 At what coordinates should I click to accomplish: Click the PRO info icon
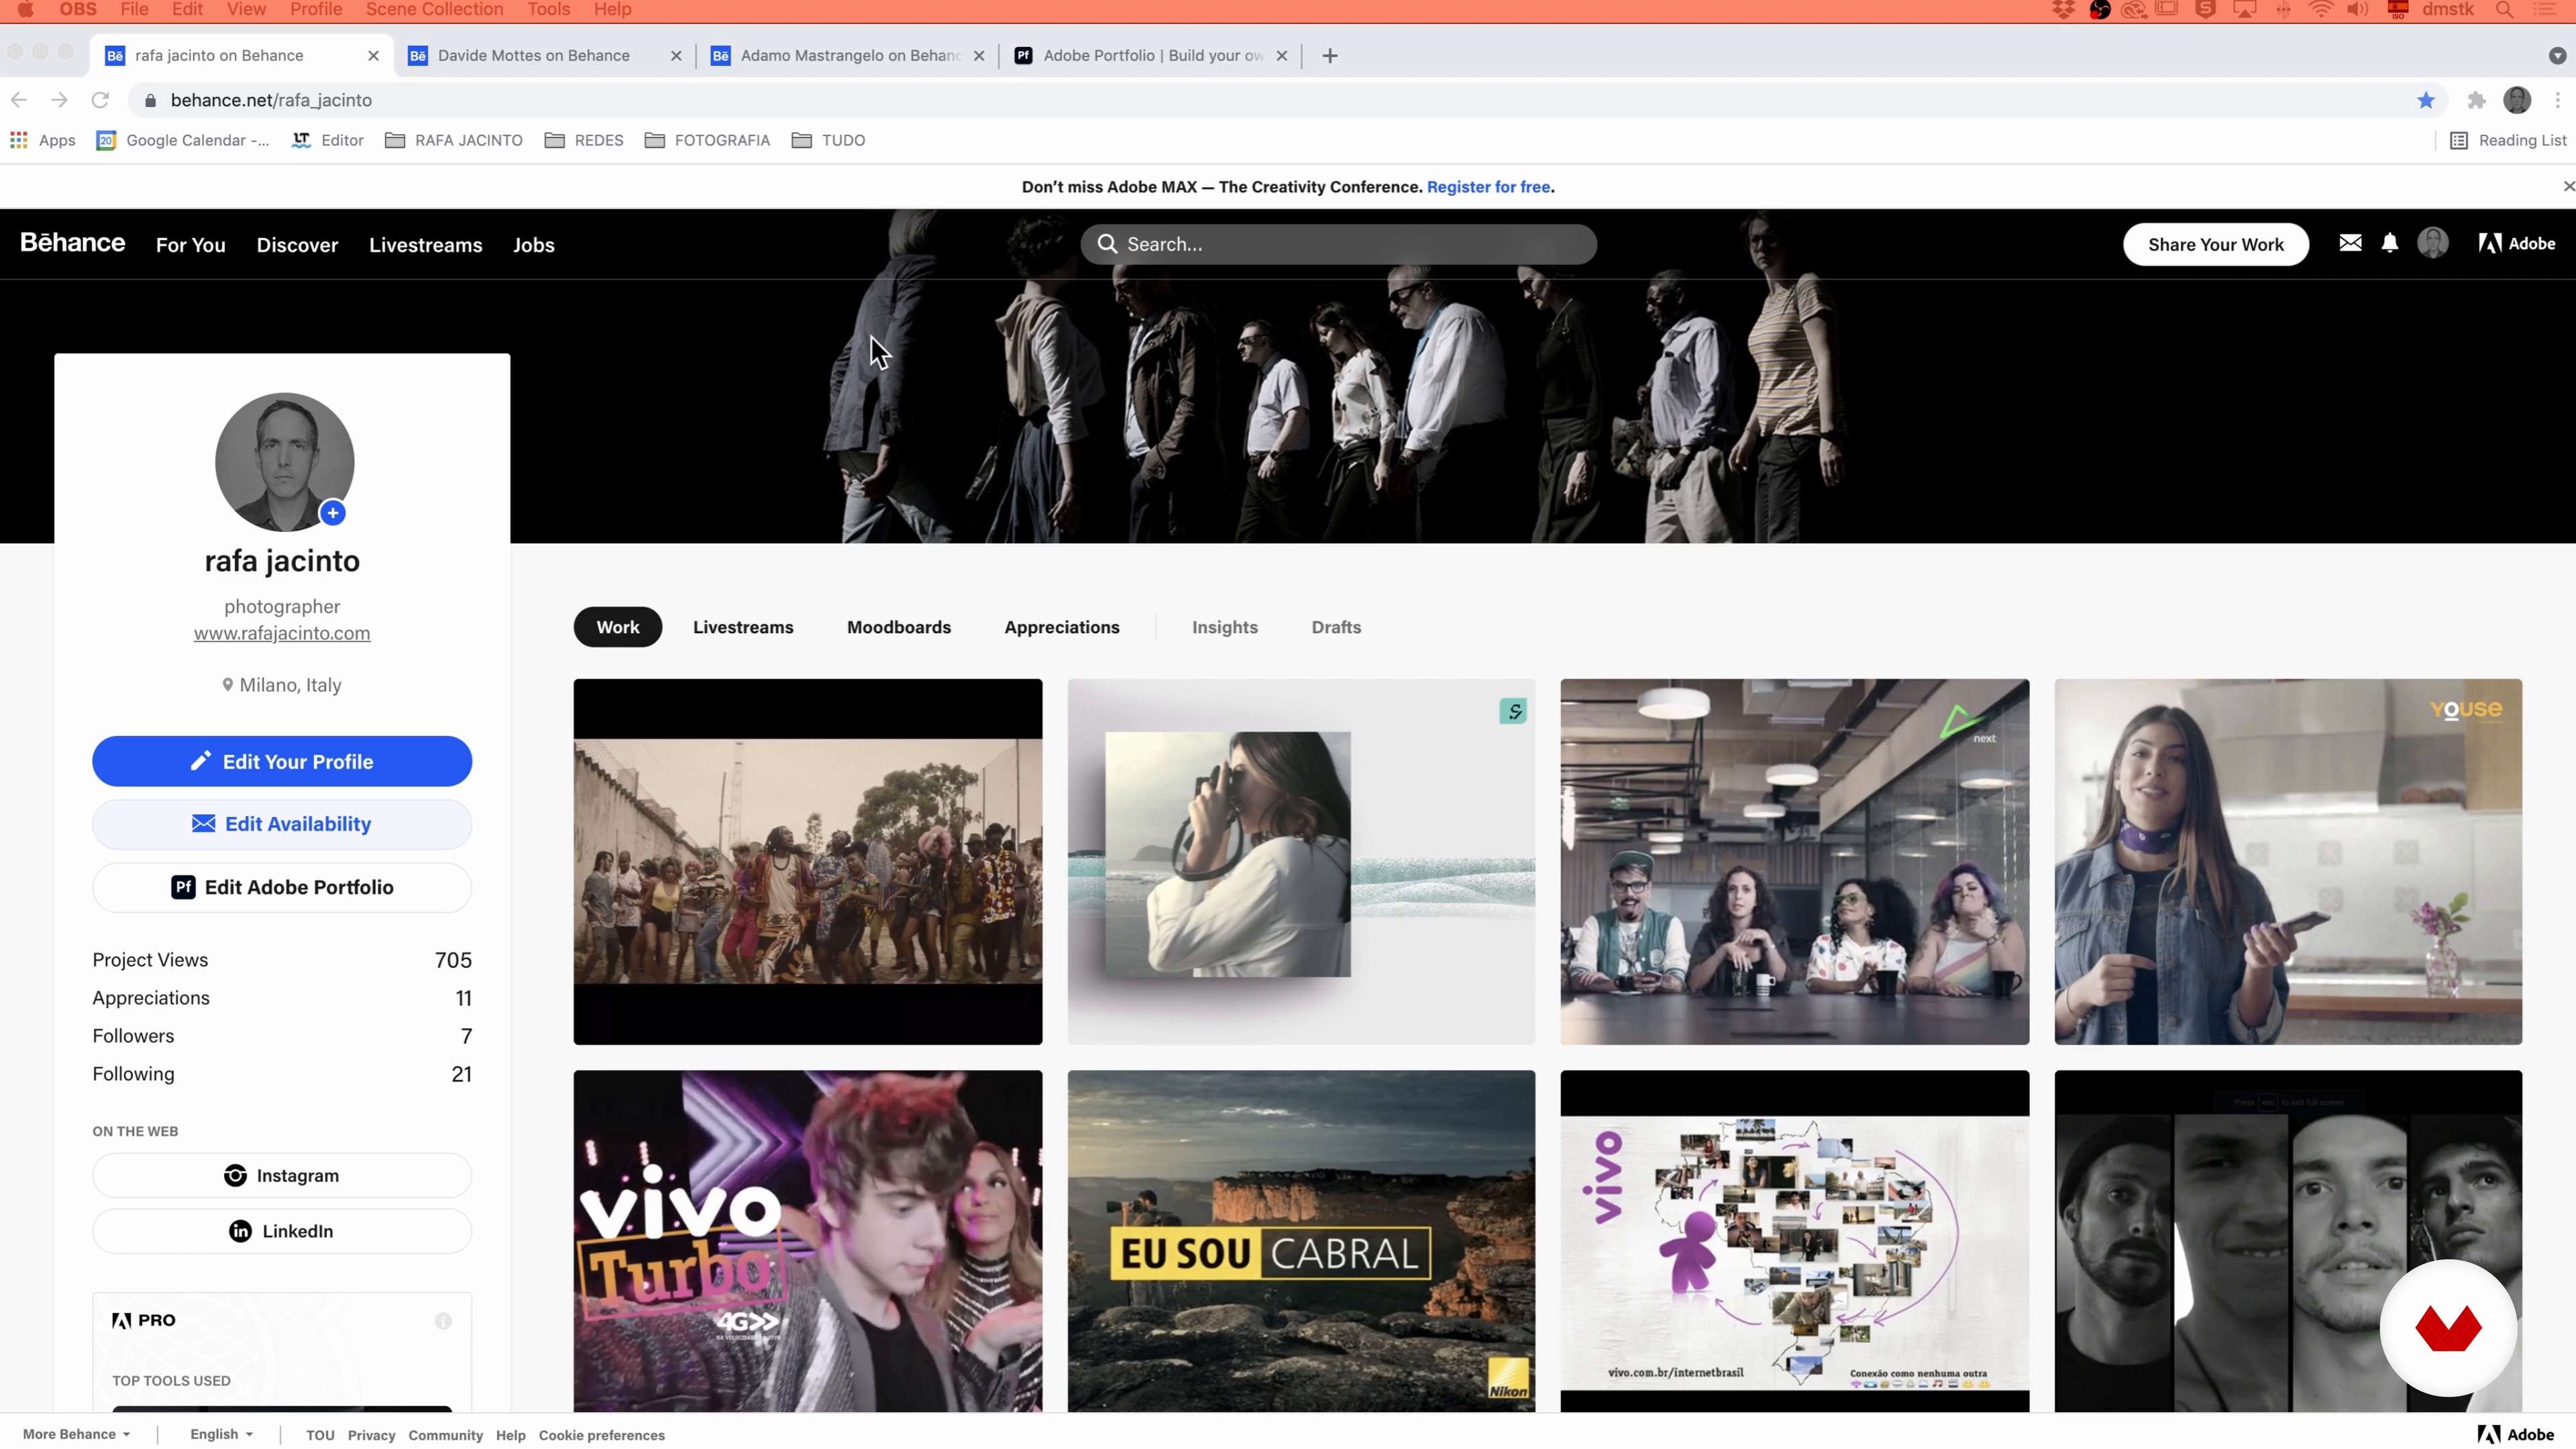(x=443, y=1321)
